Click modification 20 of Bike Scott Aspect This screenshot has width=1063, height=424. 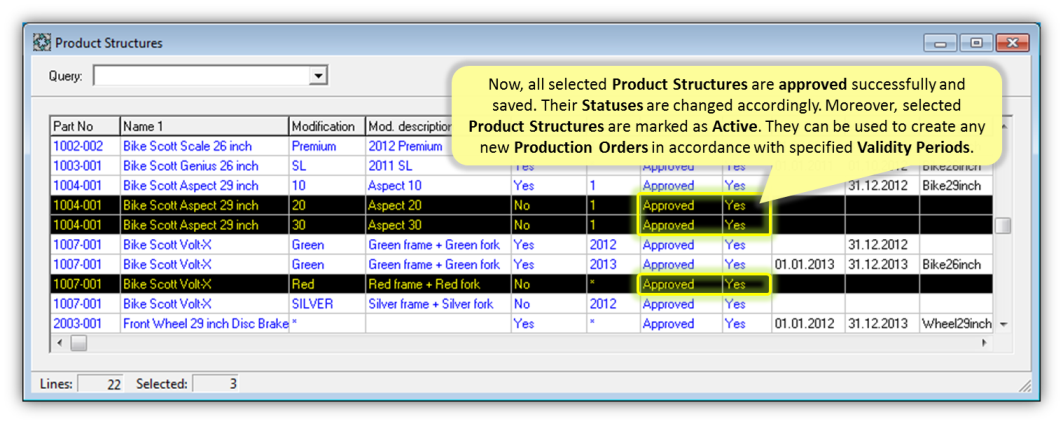point(327,205)
